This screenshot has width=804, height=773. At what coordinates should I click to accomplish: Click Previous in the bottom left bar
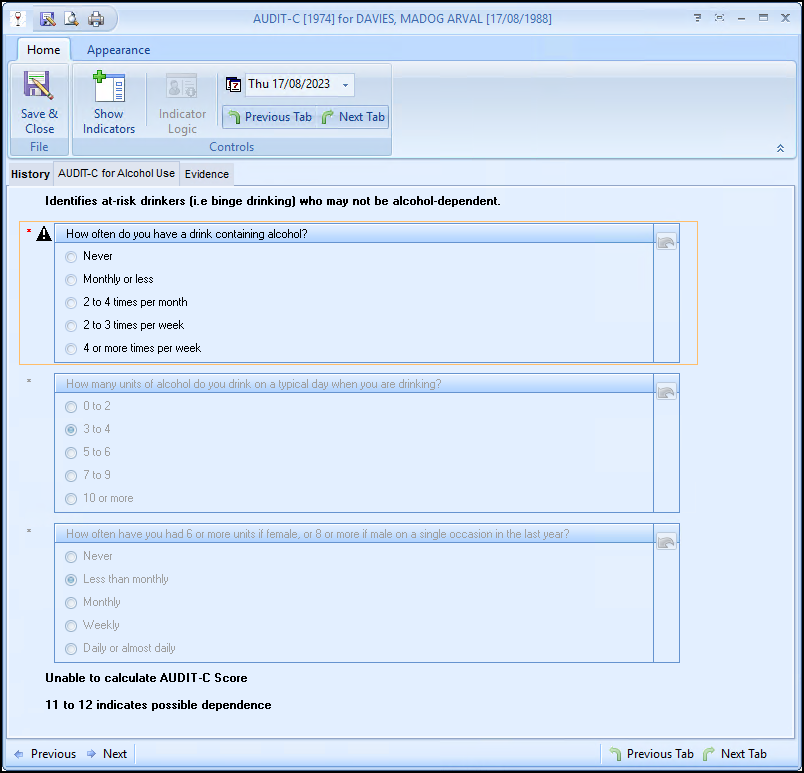coord(44,754)
